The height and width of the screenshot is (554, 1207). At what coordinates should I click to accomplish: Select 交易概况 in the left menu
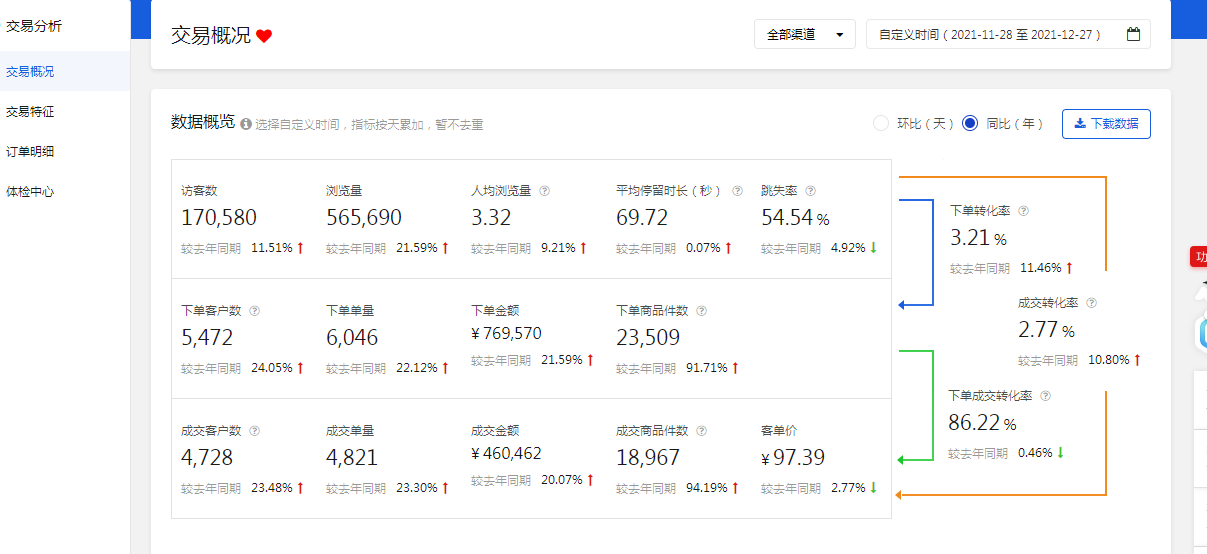tap(30, 72)
